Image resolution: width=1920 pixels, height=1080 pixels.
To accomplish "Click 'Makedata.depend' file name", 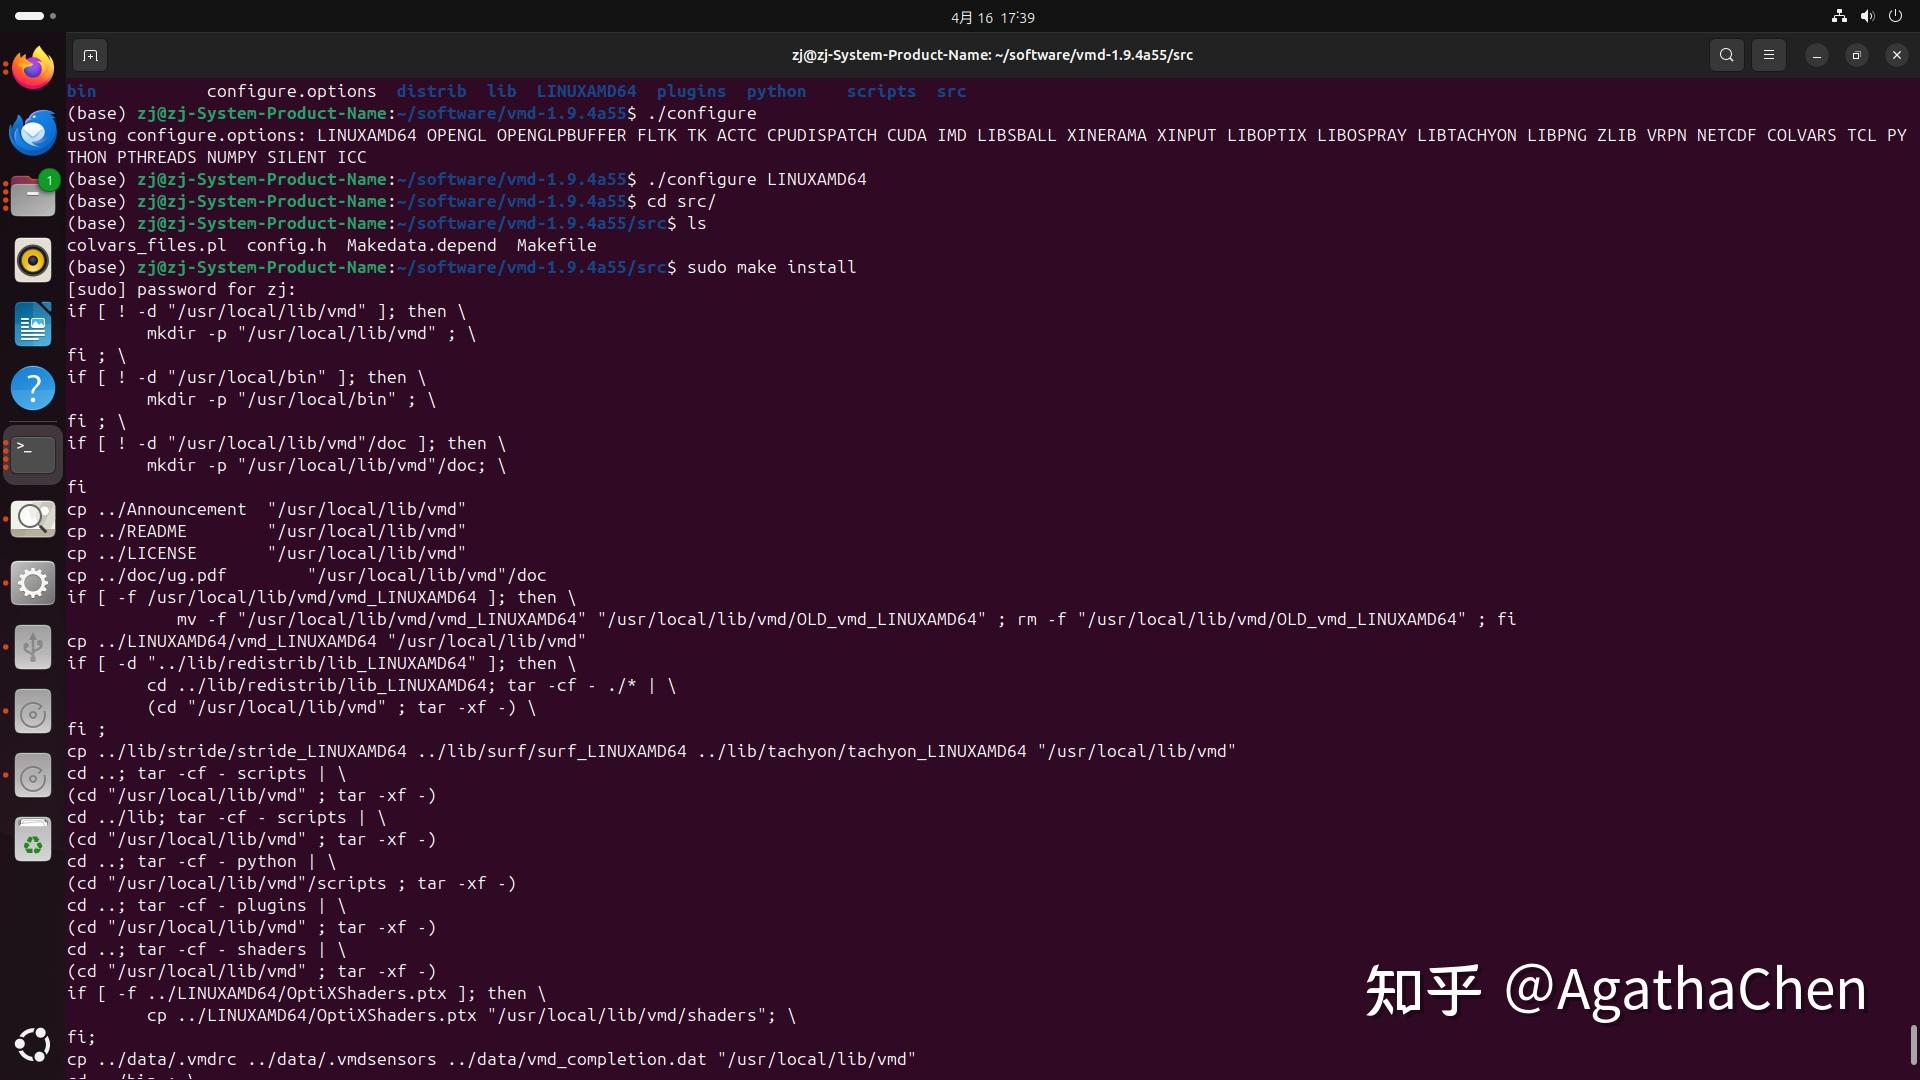I will coord(421,245).
